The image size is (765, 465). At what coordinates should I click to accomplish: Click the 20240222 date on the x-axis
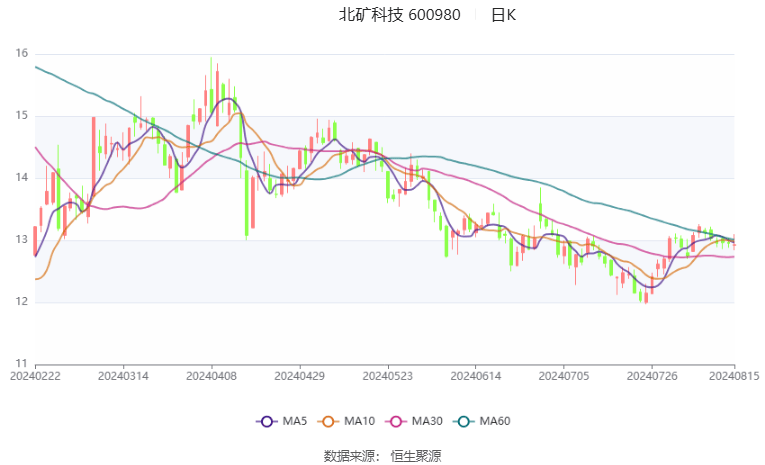[35, 376]
